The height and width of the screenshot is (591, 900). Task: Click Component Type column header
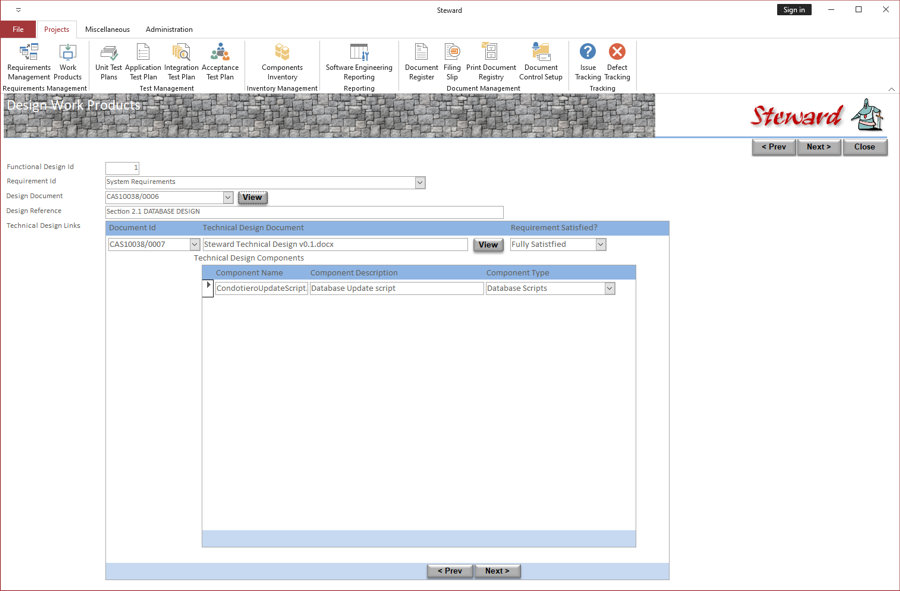(517, 273)
